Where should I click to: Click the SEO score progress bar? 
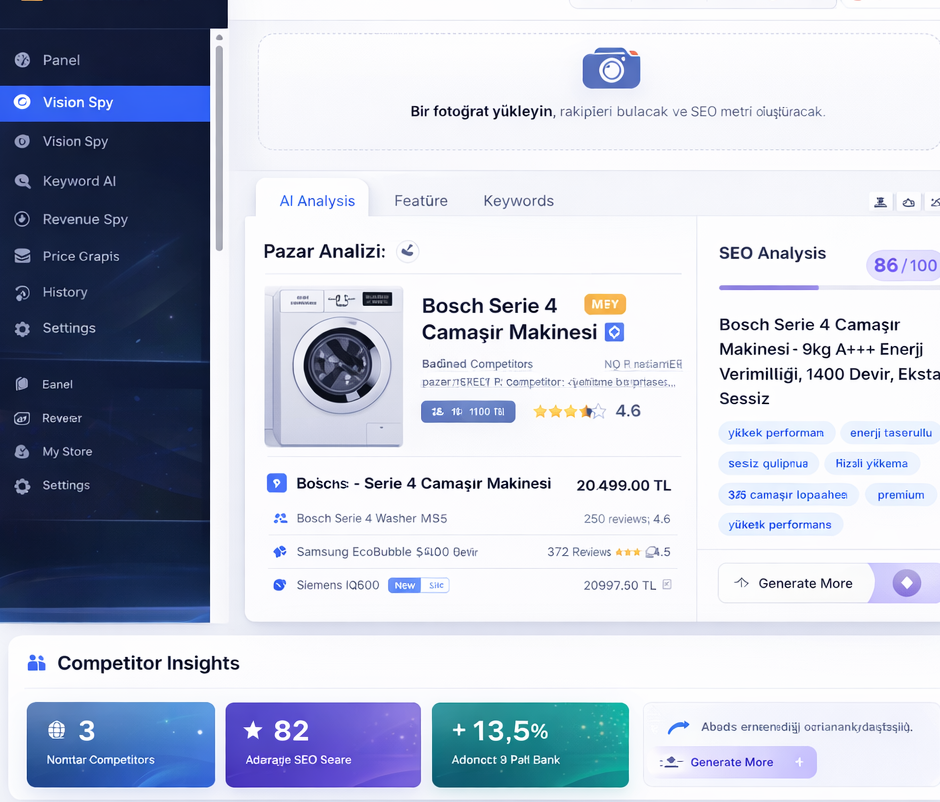830,288
